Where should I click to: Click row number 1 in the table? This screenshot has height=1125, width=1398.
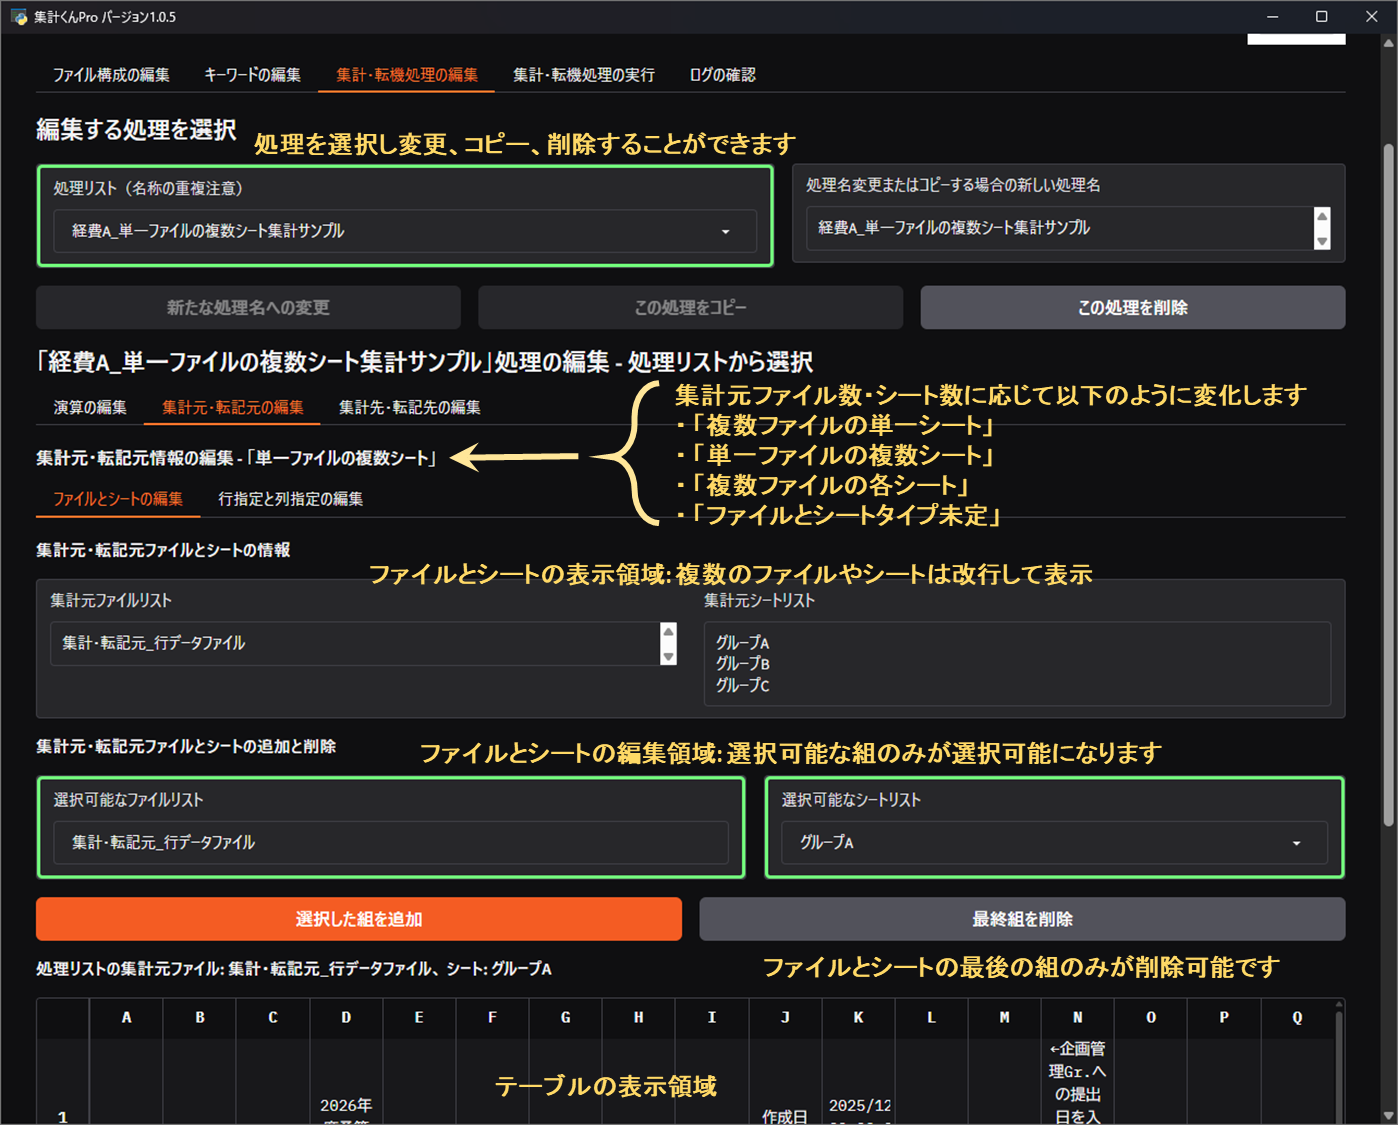click(x=63, y=1082)
